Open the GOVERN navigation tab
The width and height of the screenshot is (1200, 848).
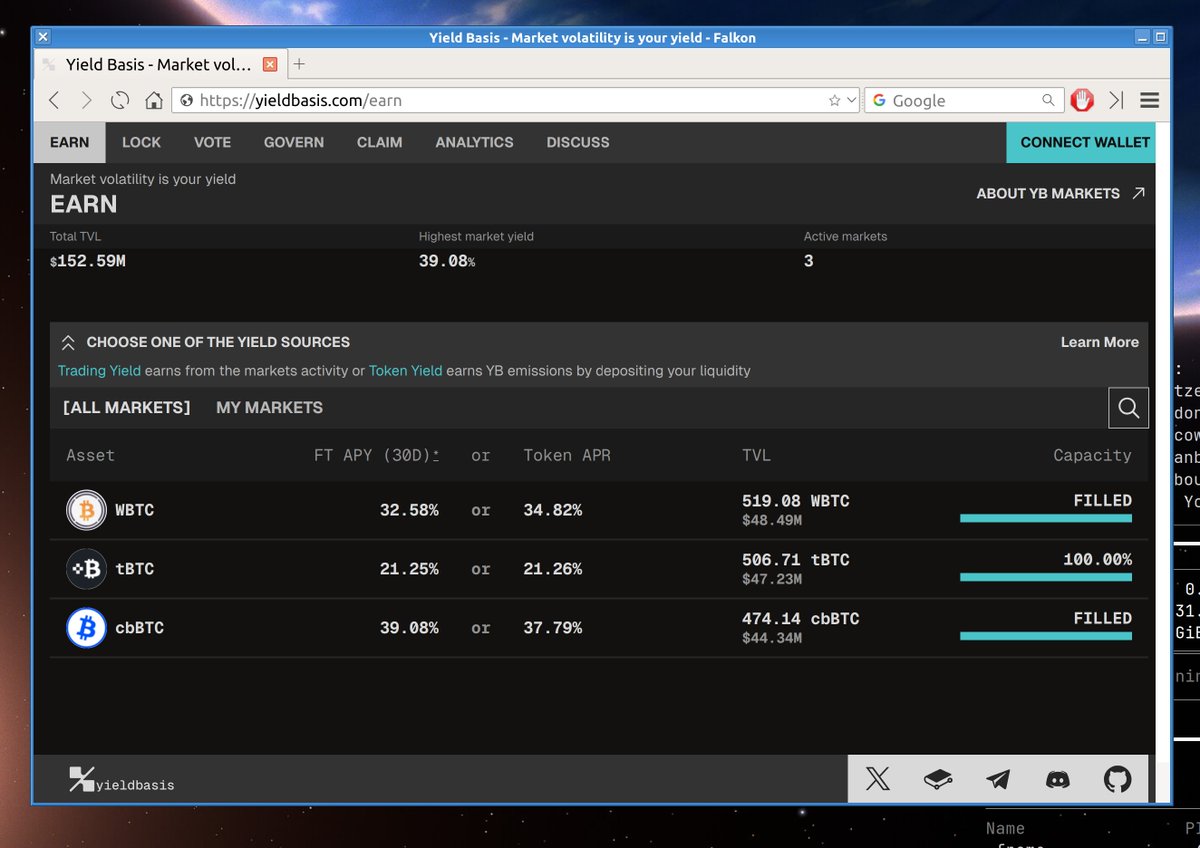pos(294,142)
